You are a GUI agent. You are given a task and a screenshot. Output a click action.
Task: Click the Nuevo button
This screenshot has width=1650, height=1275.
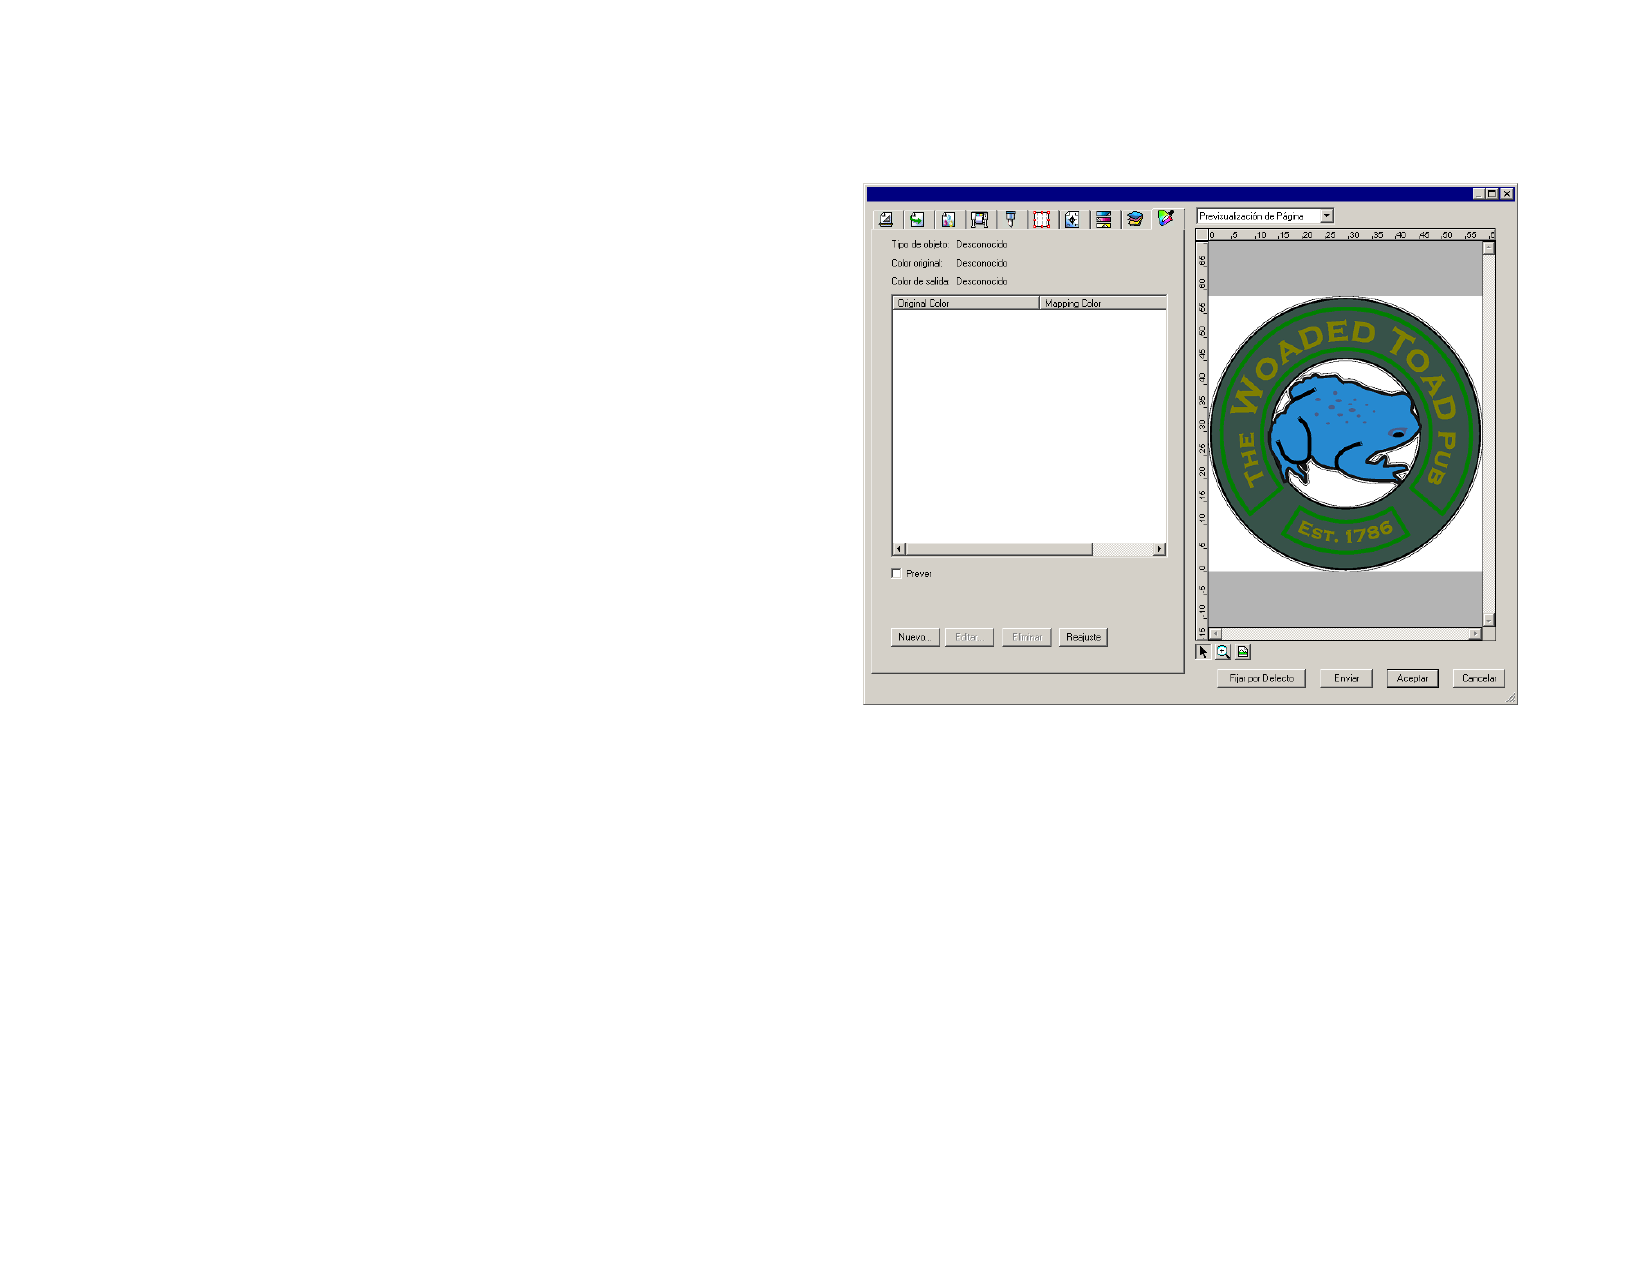(914, 637)
